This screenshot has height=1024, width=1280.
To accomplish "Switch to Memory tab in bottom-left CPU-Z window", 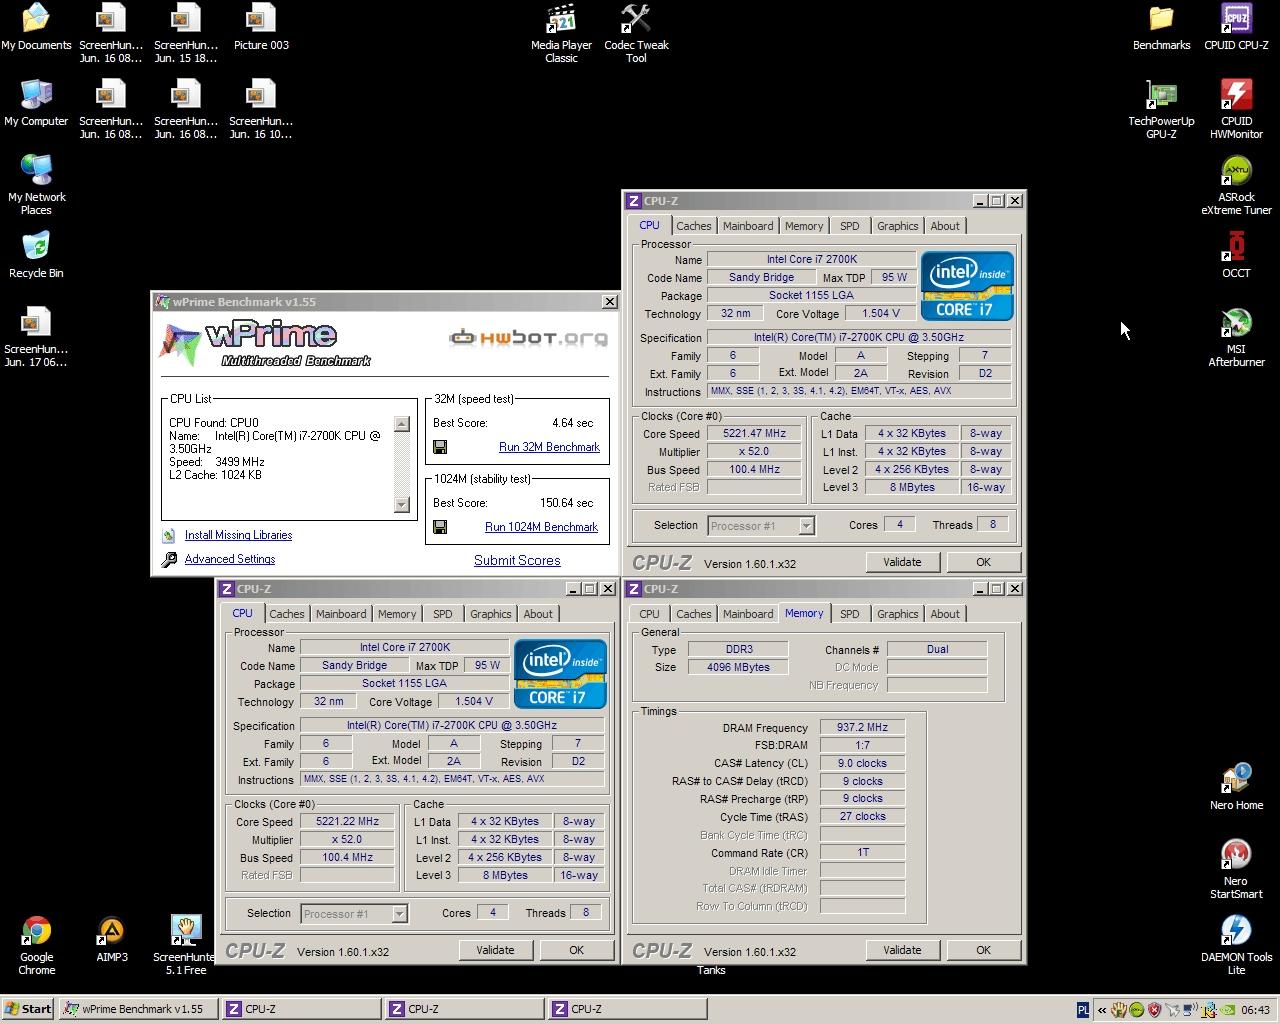I will [x=397, y=614].
